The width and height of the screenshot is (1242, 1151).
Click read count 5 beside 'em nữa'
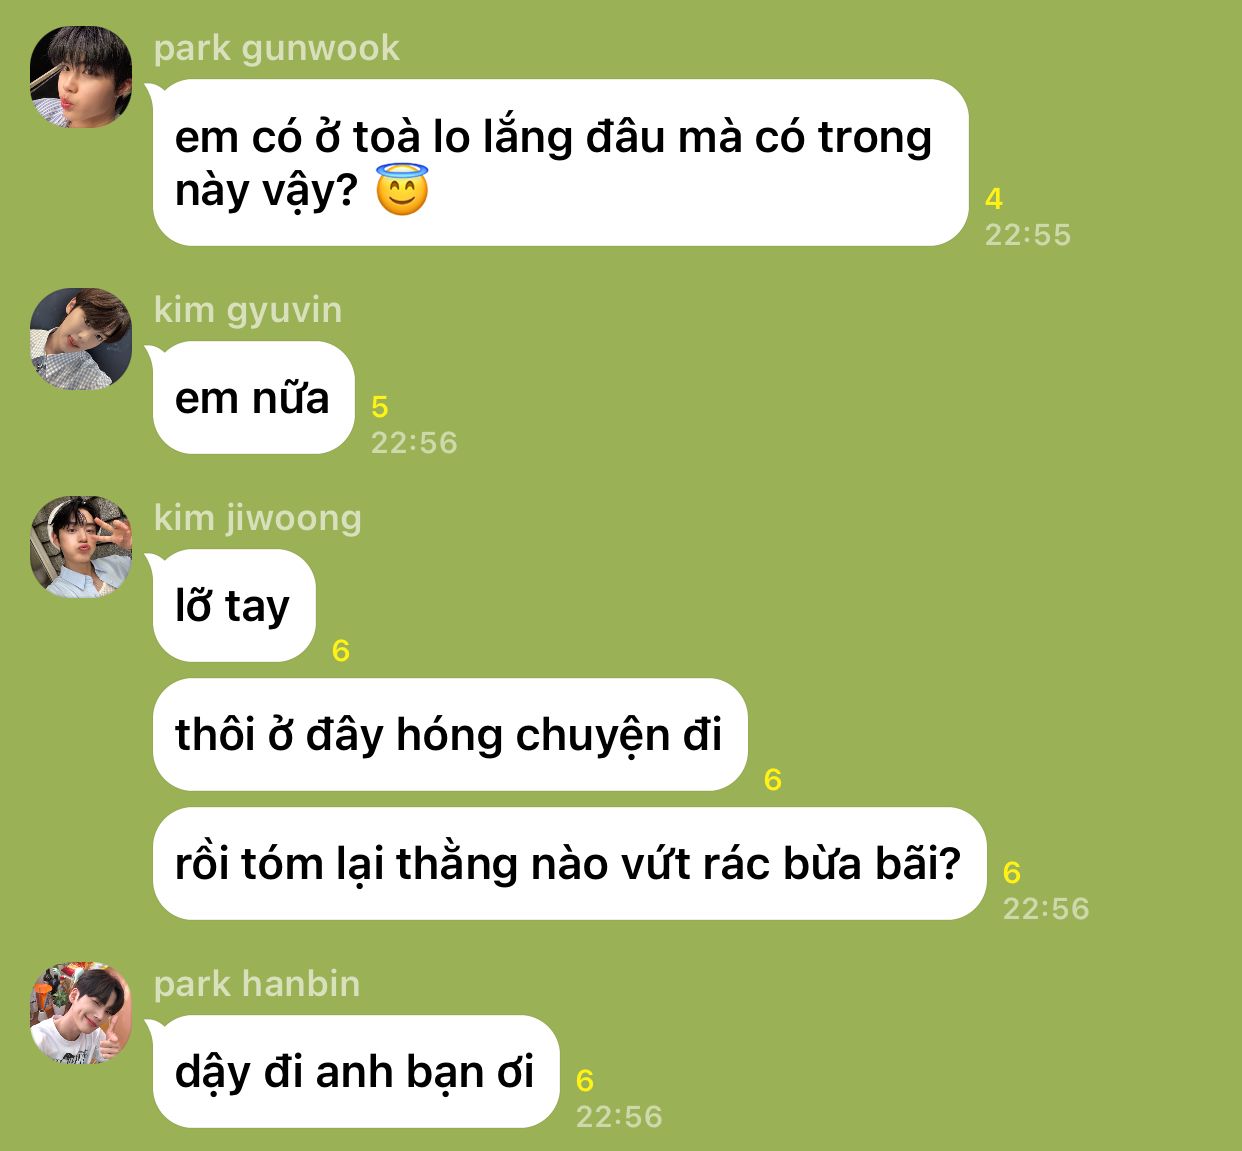380,407
